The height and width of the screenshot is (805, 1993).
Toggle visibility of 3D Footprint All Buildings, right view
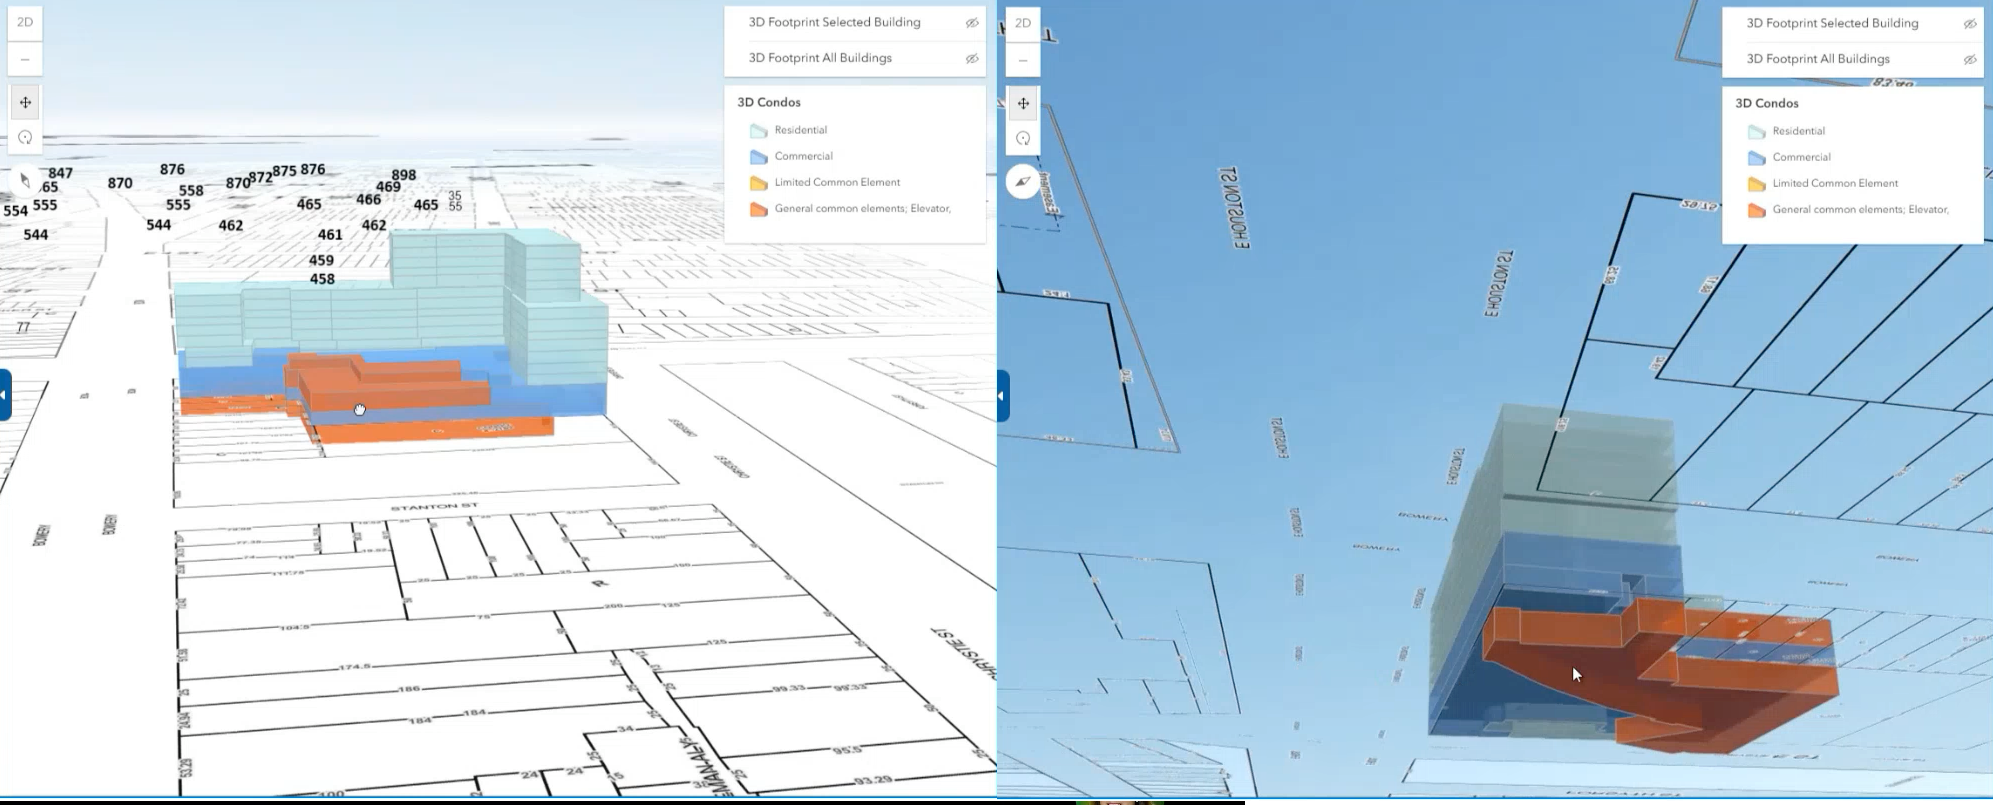pyautogui.click(x=1969, y=60)
